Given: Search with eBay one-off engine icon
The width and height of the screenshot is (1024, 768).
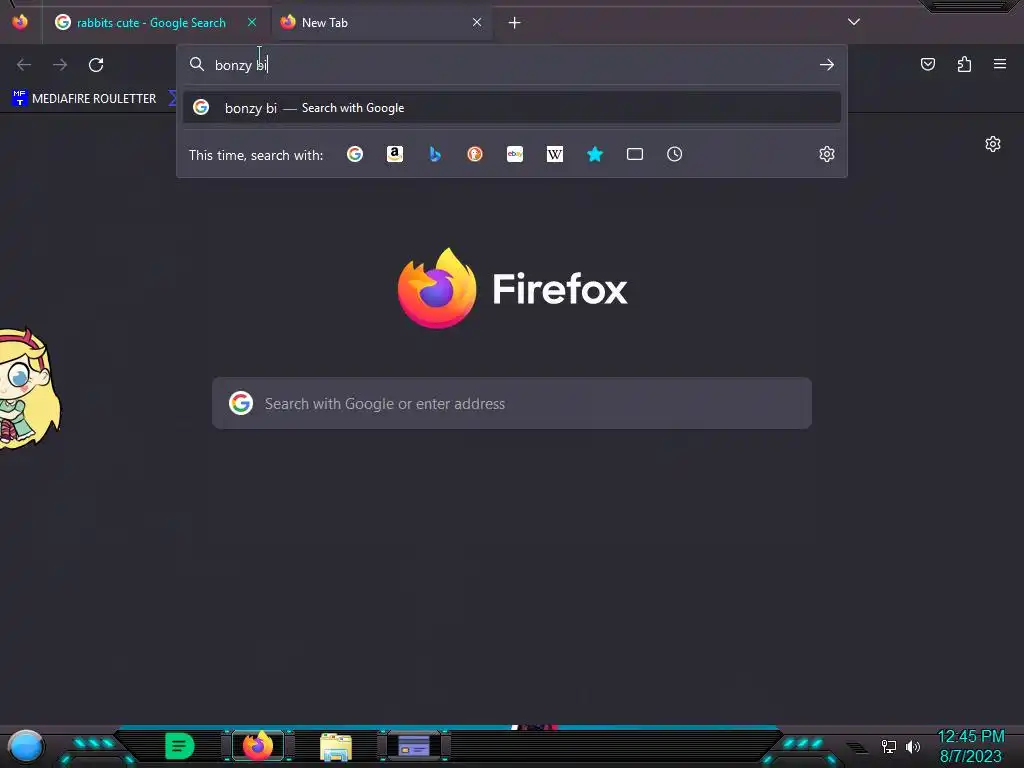Looking at the screenshot, I should 515,154.
